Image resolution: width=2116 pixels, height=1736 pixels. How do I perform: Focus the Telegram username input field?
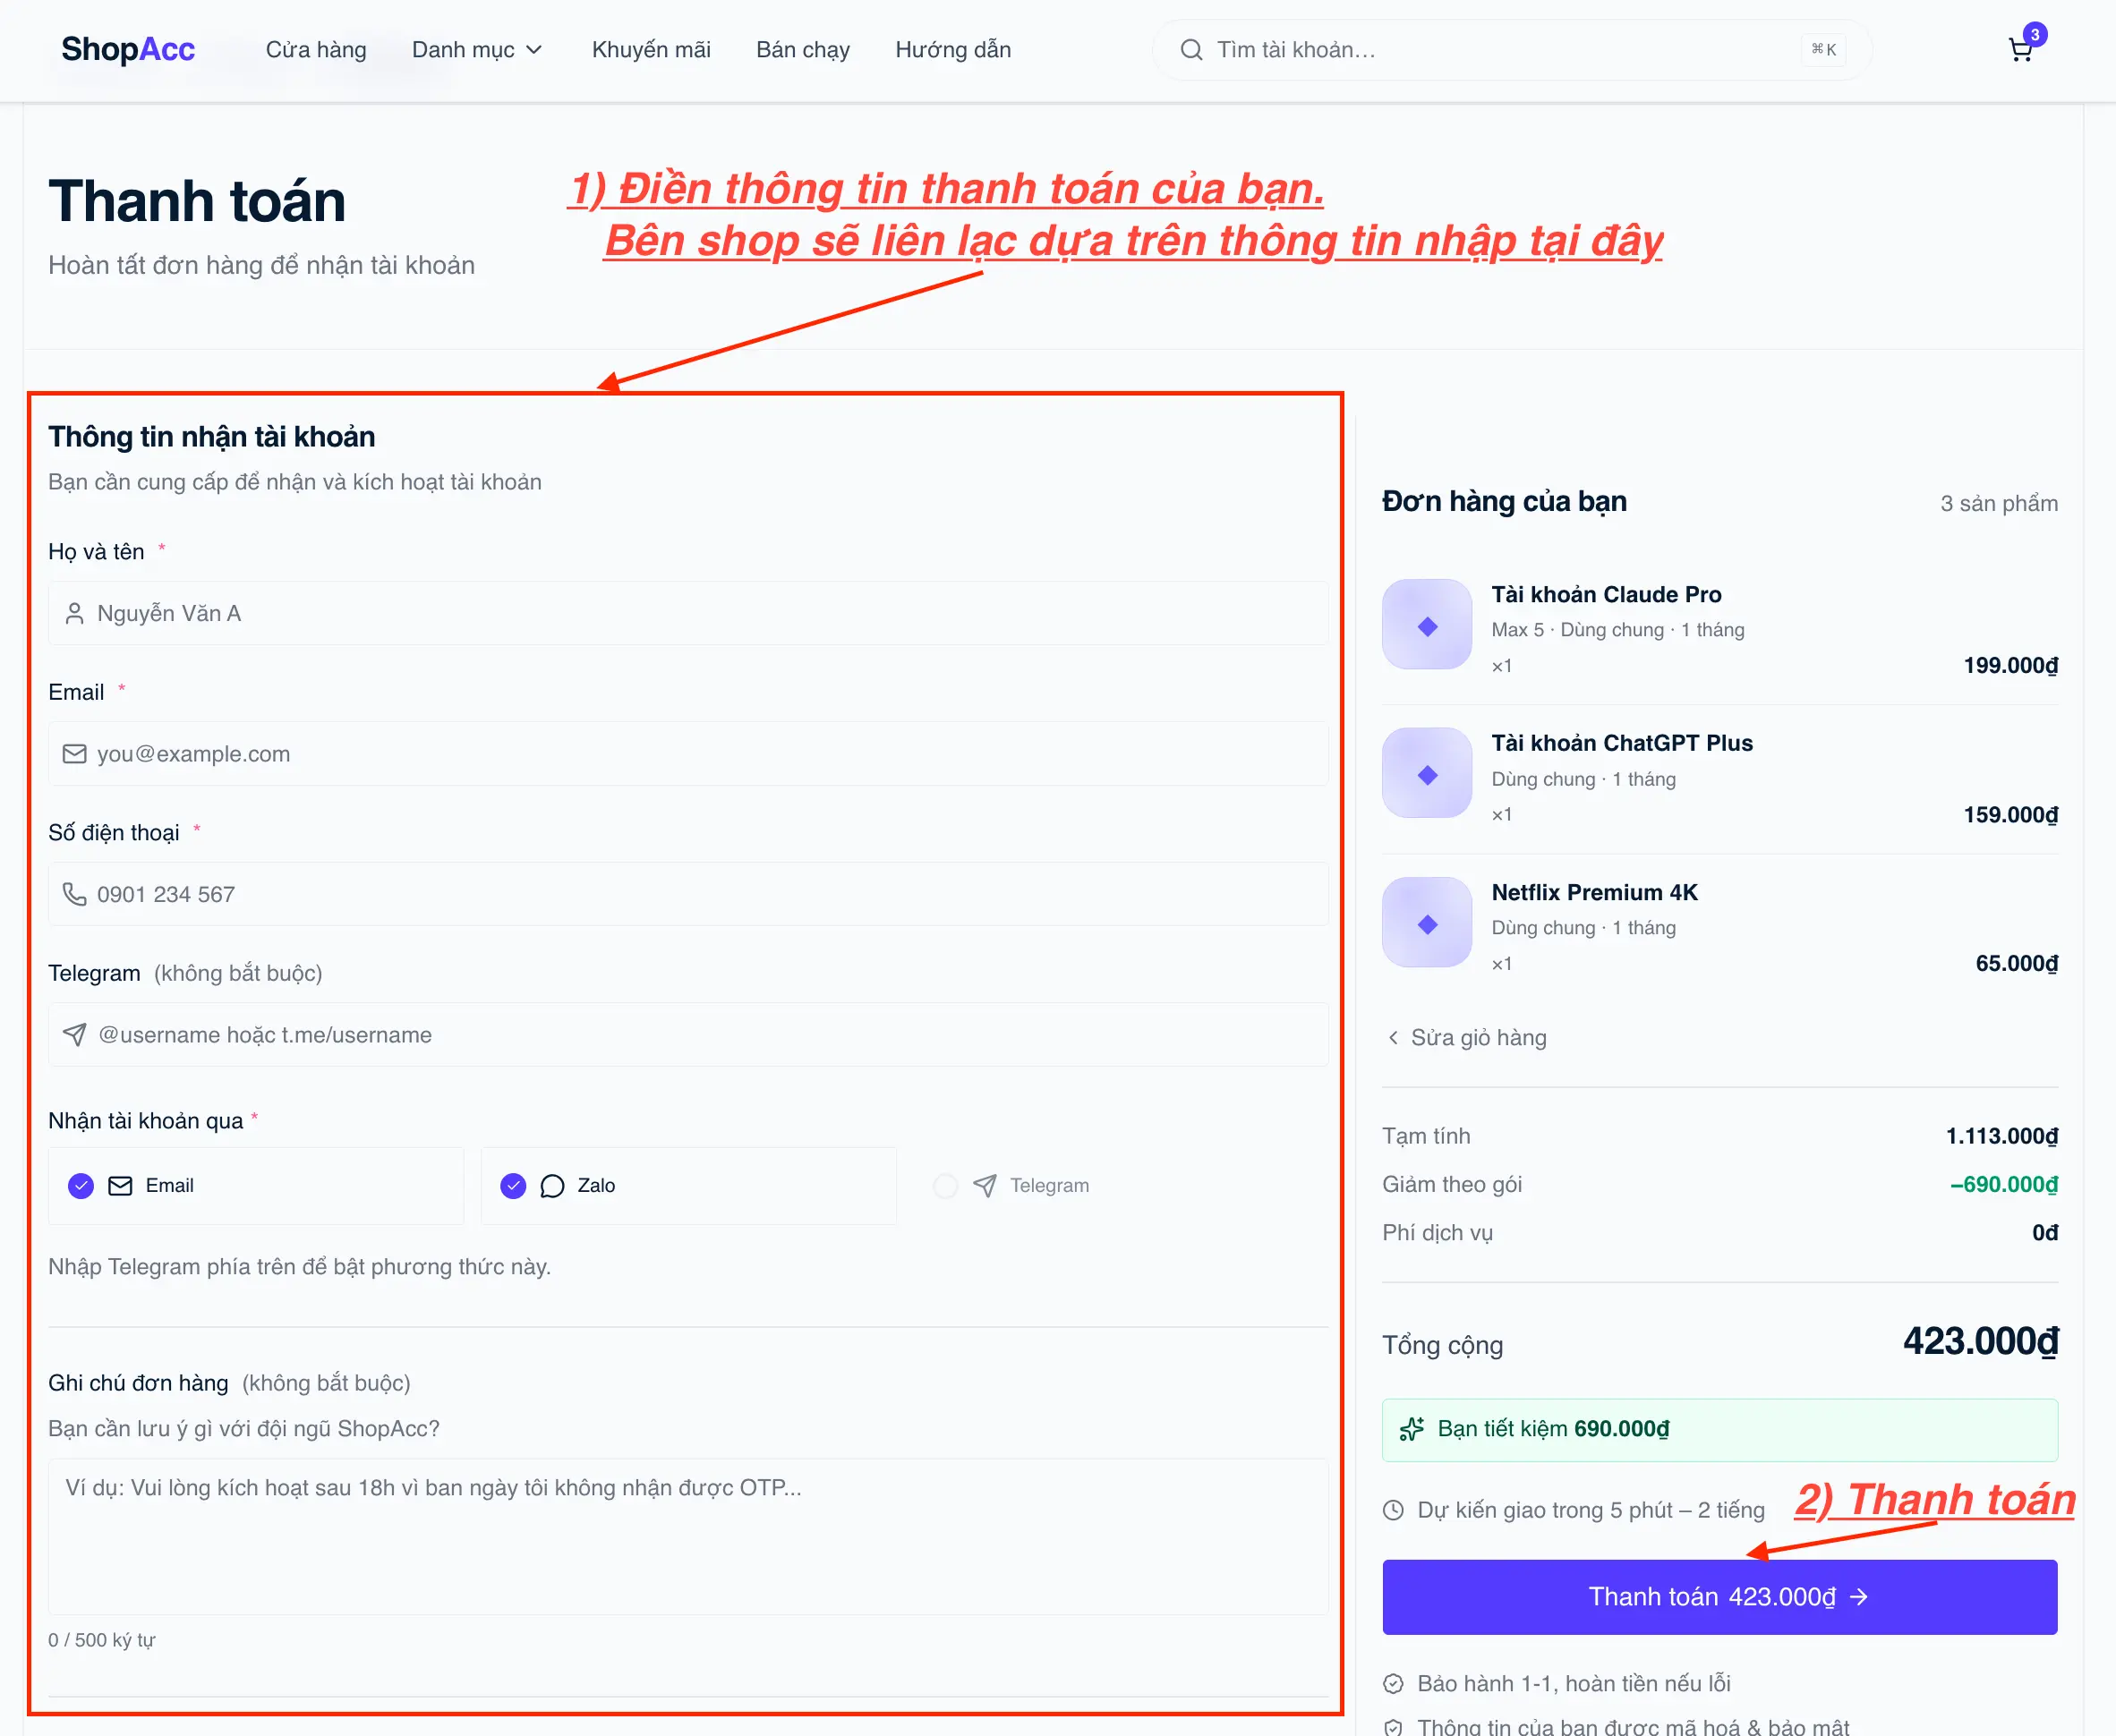coord(688,1035)
